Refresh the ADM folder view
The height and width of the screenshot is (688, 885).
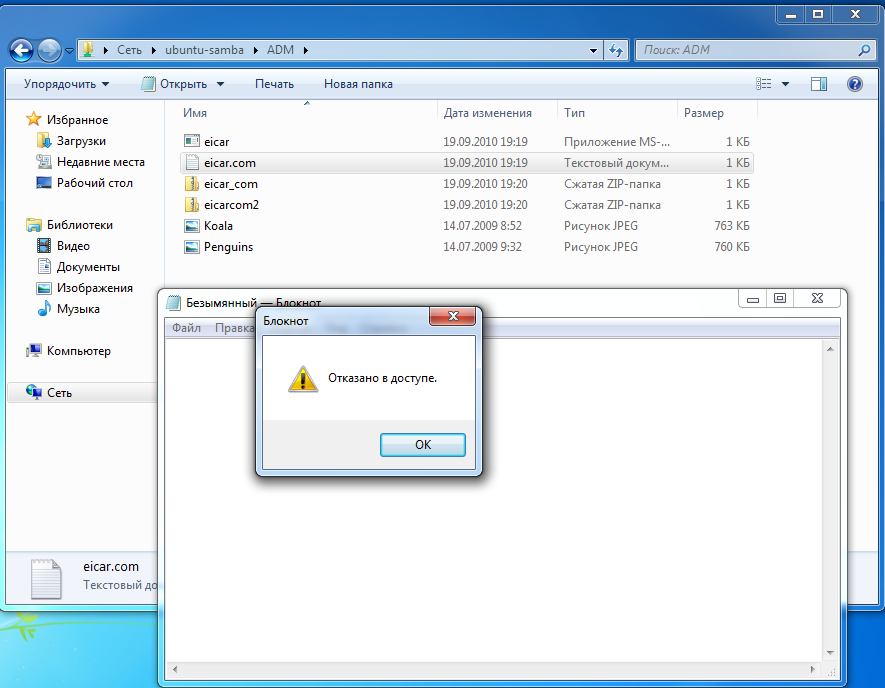pos(616,50)
